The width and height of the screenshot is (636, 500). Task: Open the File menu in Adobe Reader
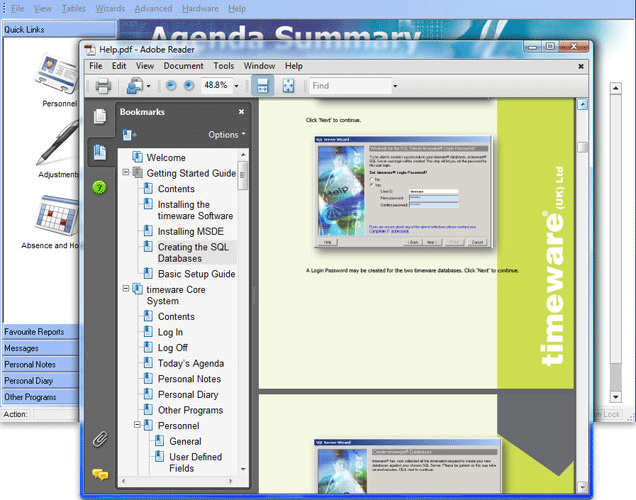[96, 66]
